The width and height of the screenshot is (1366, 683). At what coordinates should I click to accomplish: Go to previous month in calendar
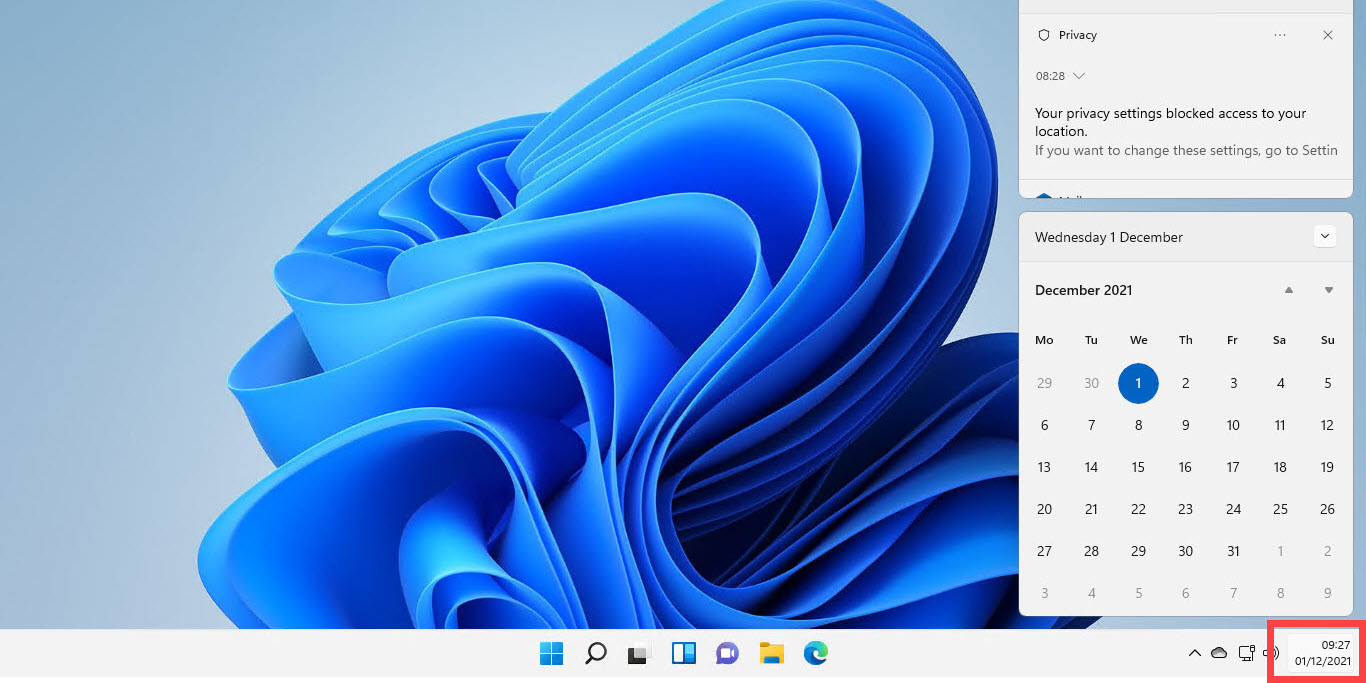pos(1289,289)
